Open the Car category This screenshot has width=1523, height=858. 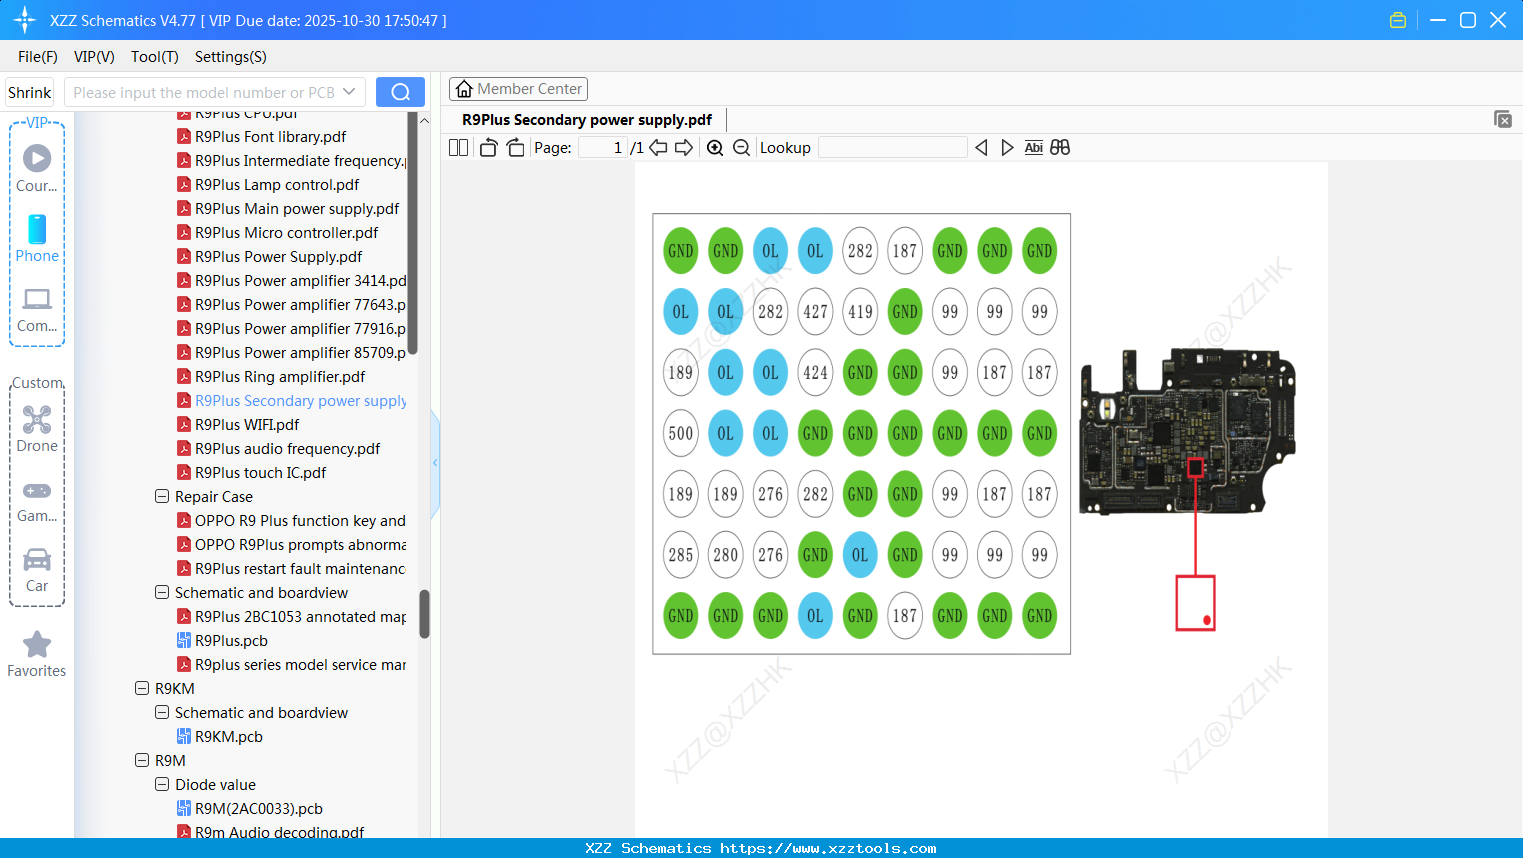tap(37, 569)
